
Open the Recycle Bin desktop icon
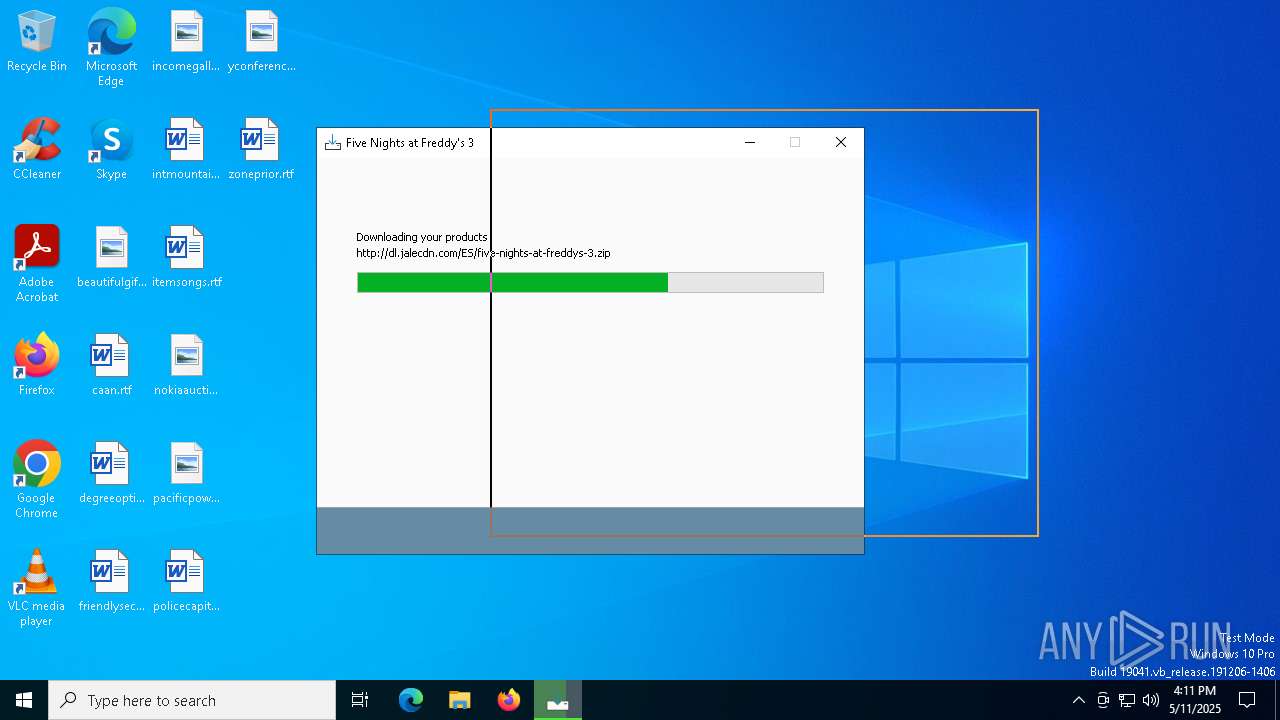[x=37, y=42]
